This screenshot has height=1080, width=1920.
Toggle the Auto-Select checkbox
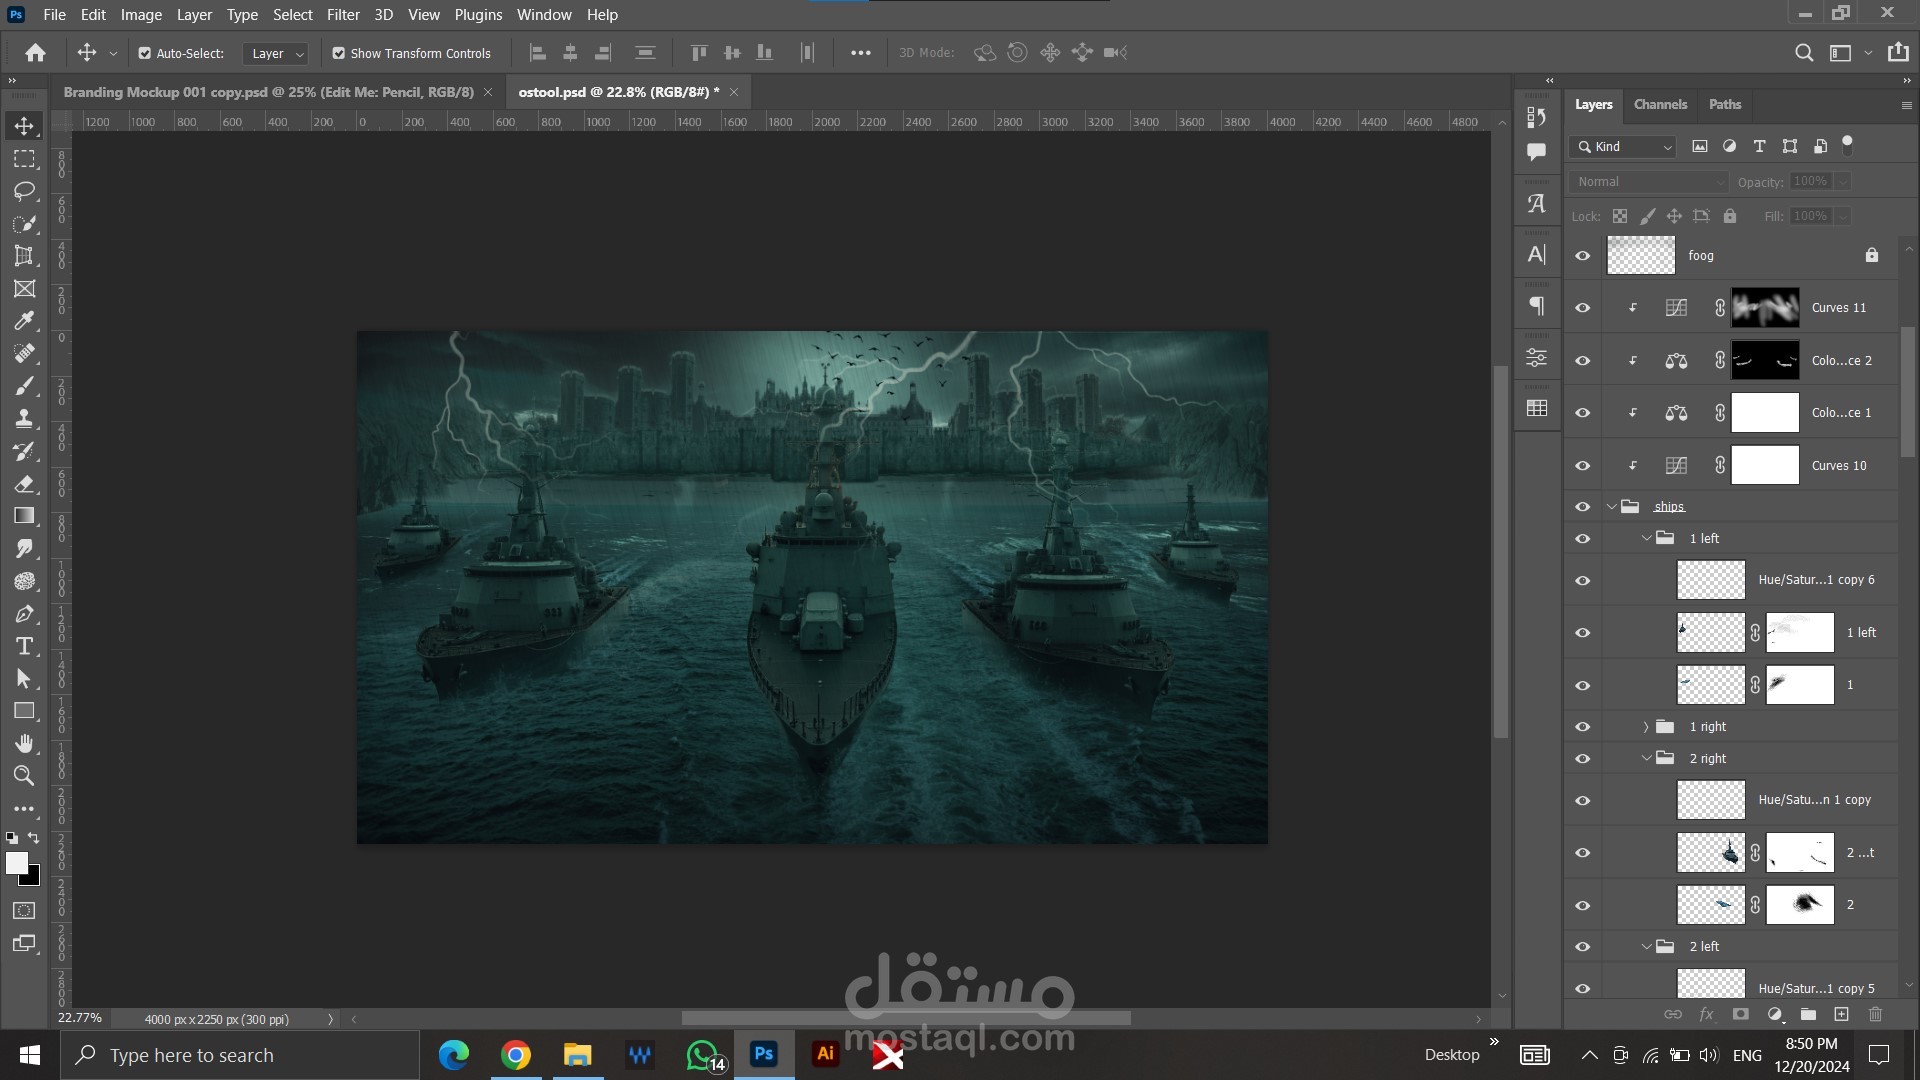[x=145, y=53]
